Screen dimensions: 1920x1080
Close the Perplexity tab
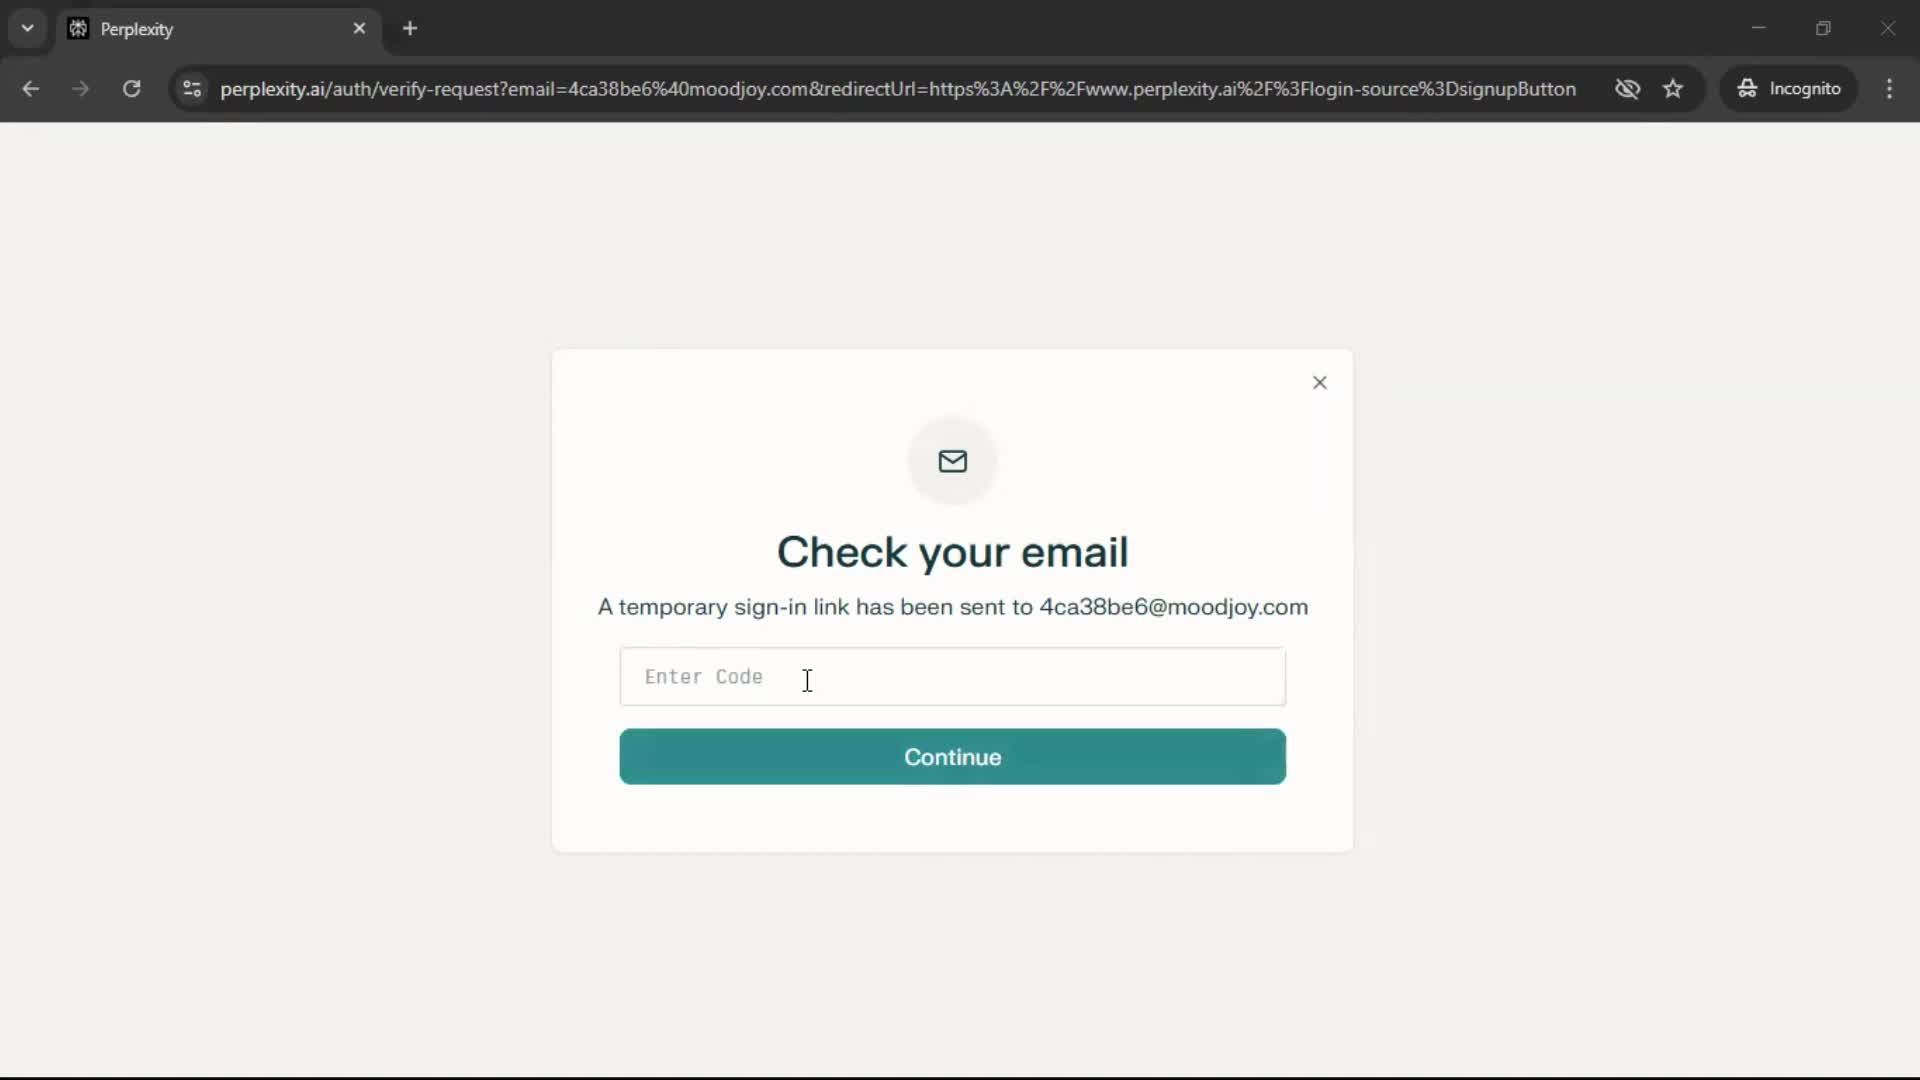coord(359,29)
